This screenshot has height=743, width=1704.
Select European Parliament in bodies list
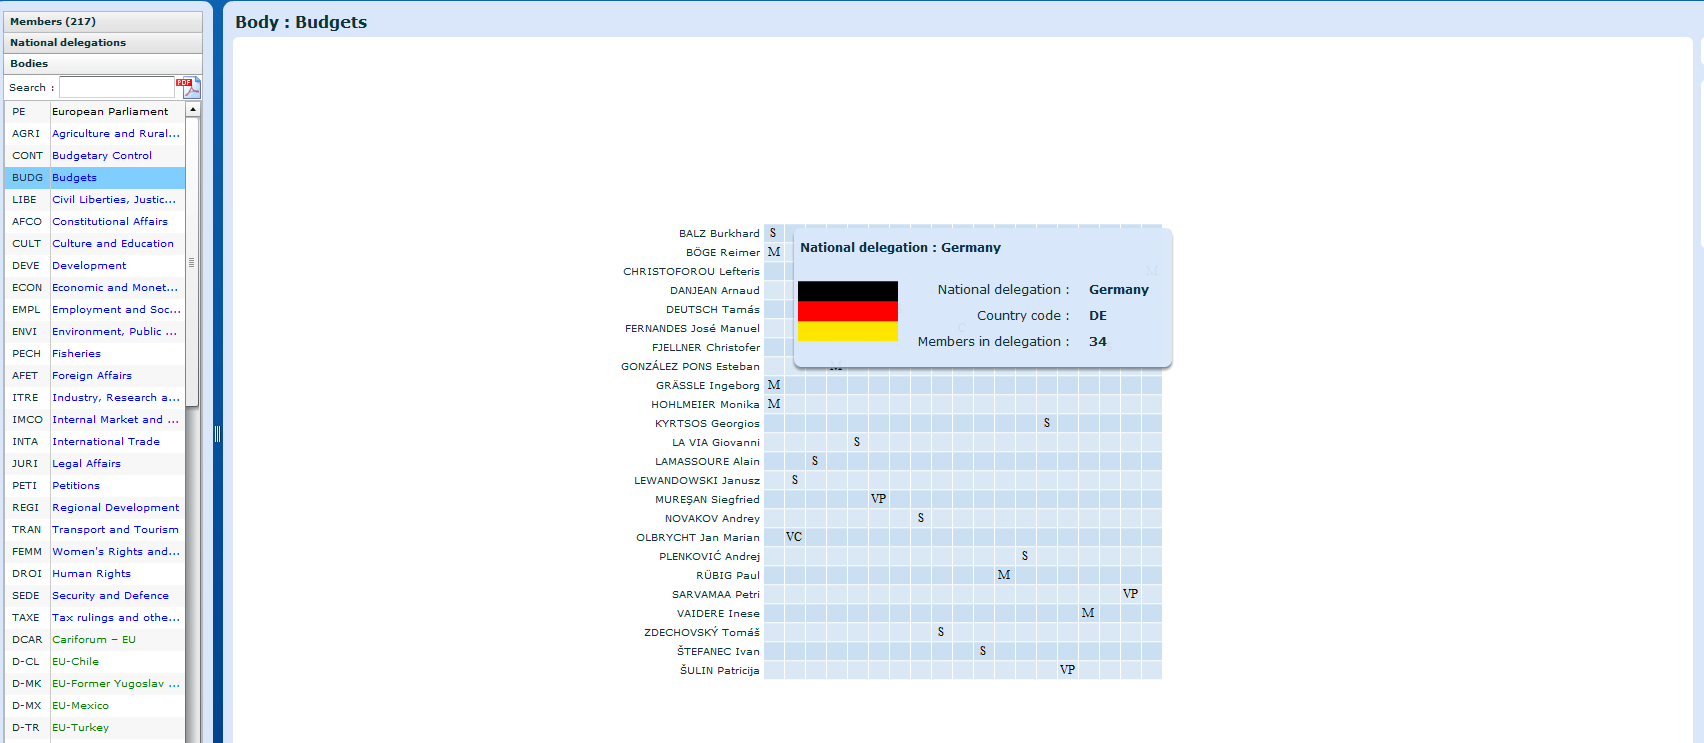tap(95, 111)
